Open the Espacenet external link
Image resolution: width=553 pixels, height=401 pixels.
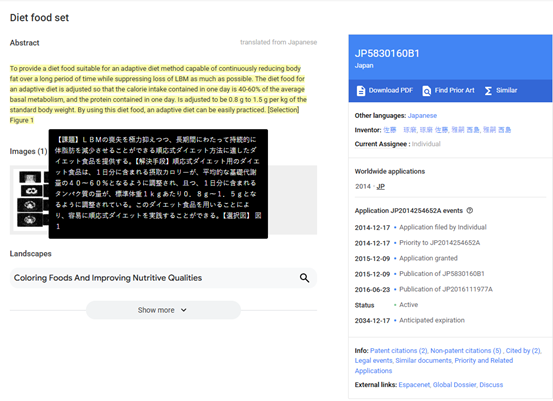[x=414, y=385]
